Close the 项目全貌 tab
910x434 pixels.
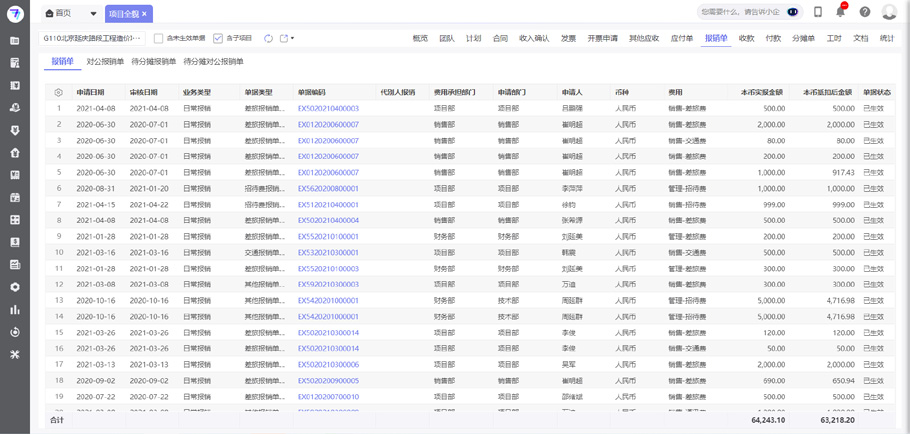tap(144, 14)
